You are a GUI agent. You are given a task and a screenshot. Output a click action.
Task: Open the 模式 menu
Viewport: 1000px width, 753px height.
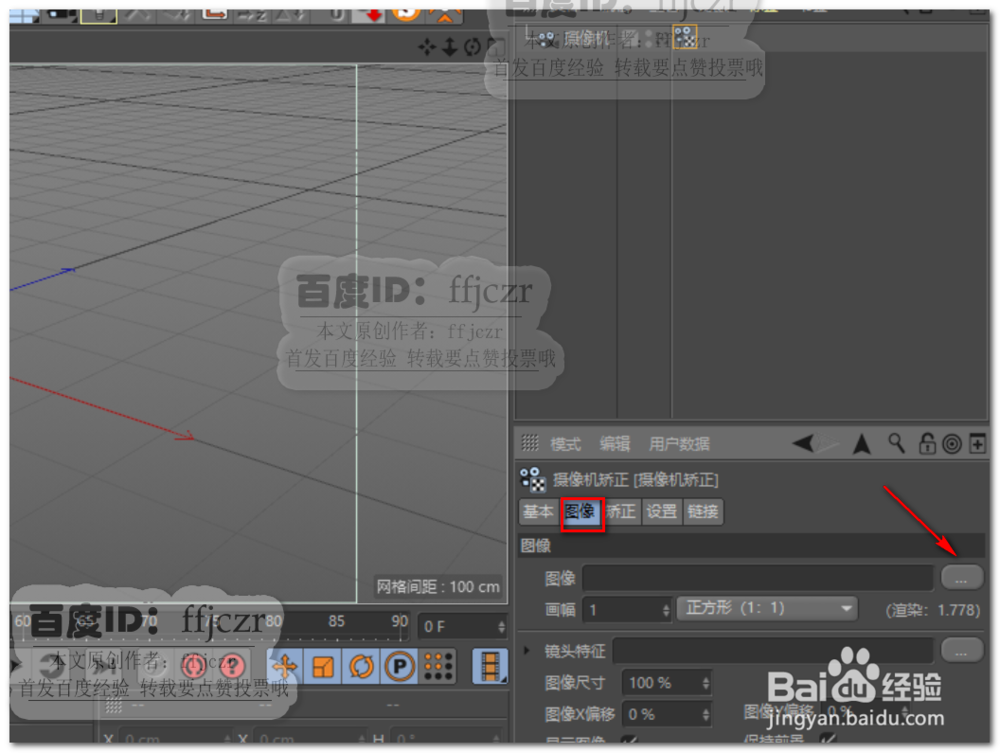(x=565, y=444)
